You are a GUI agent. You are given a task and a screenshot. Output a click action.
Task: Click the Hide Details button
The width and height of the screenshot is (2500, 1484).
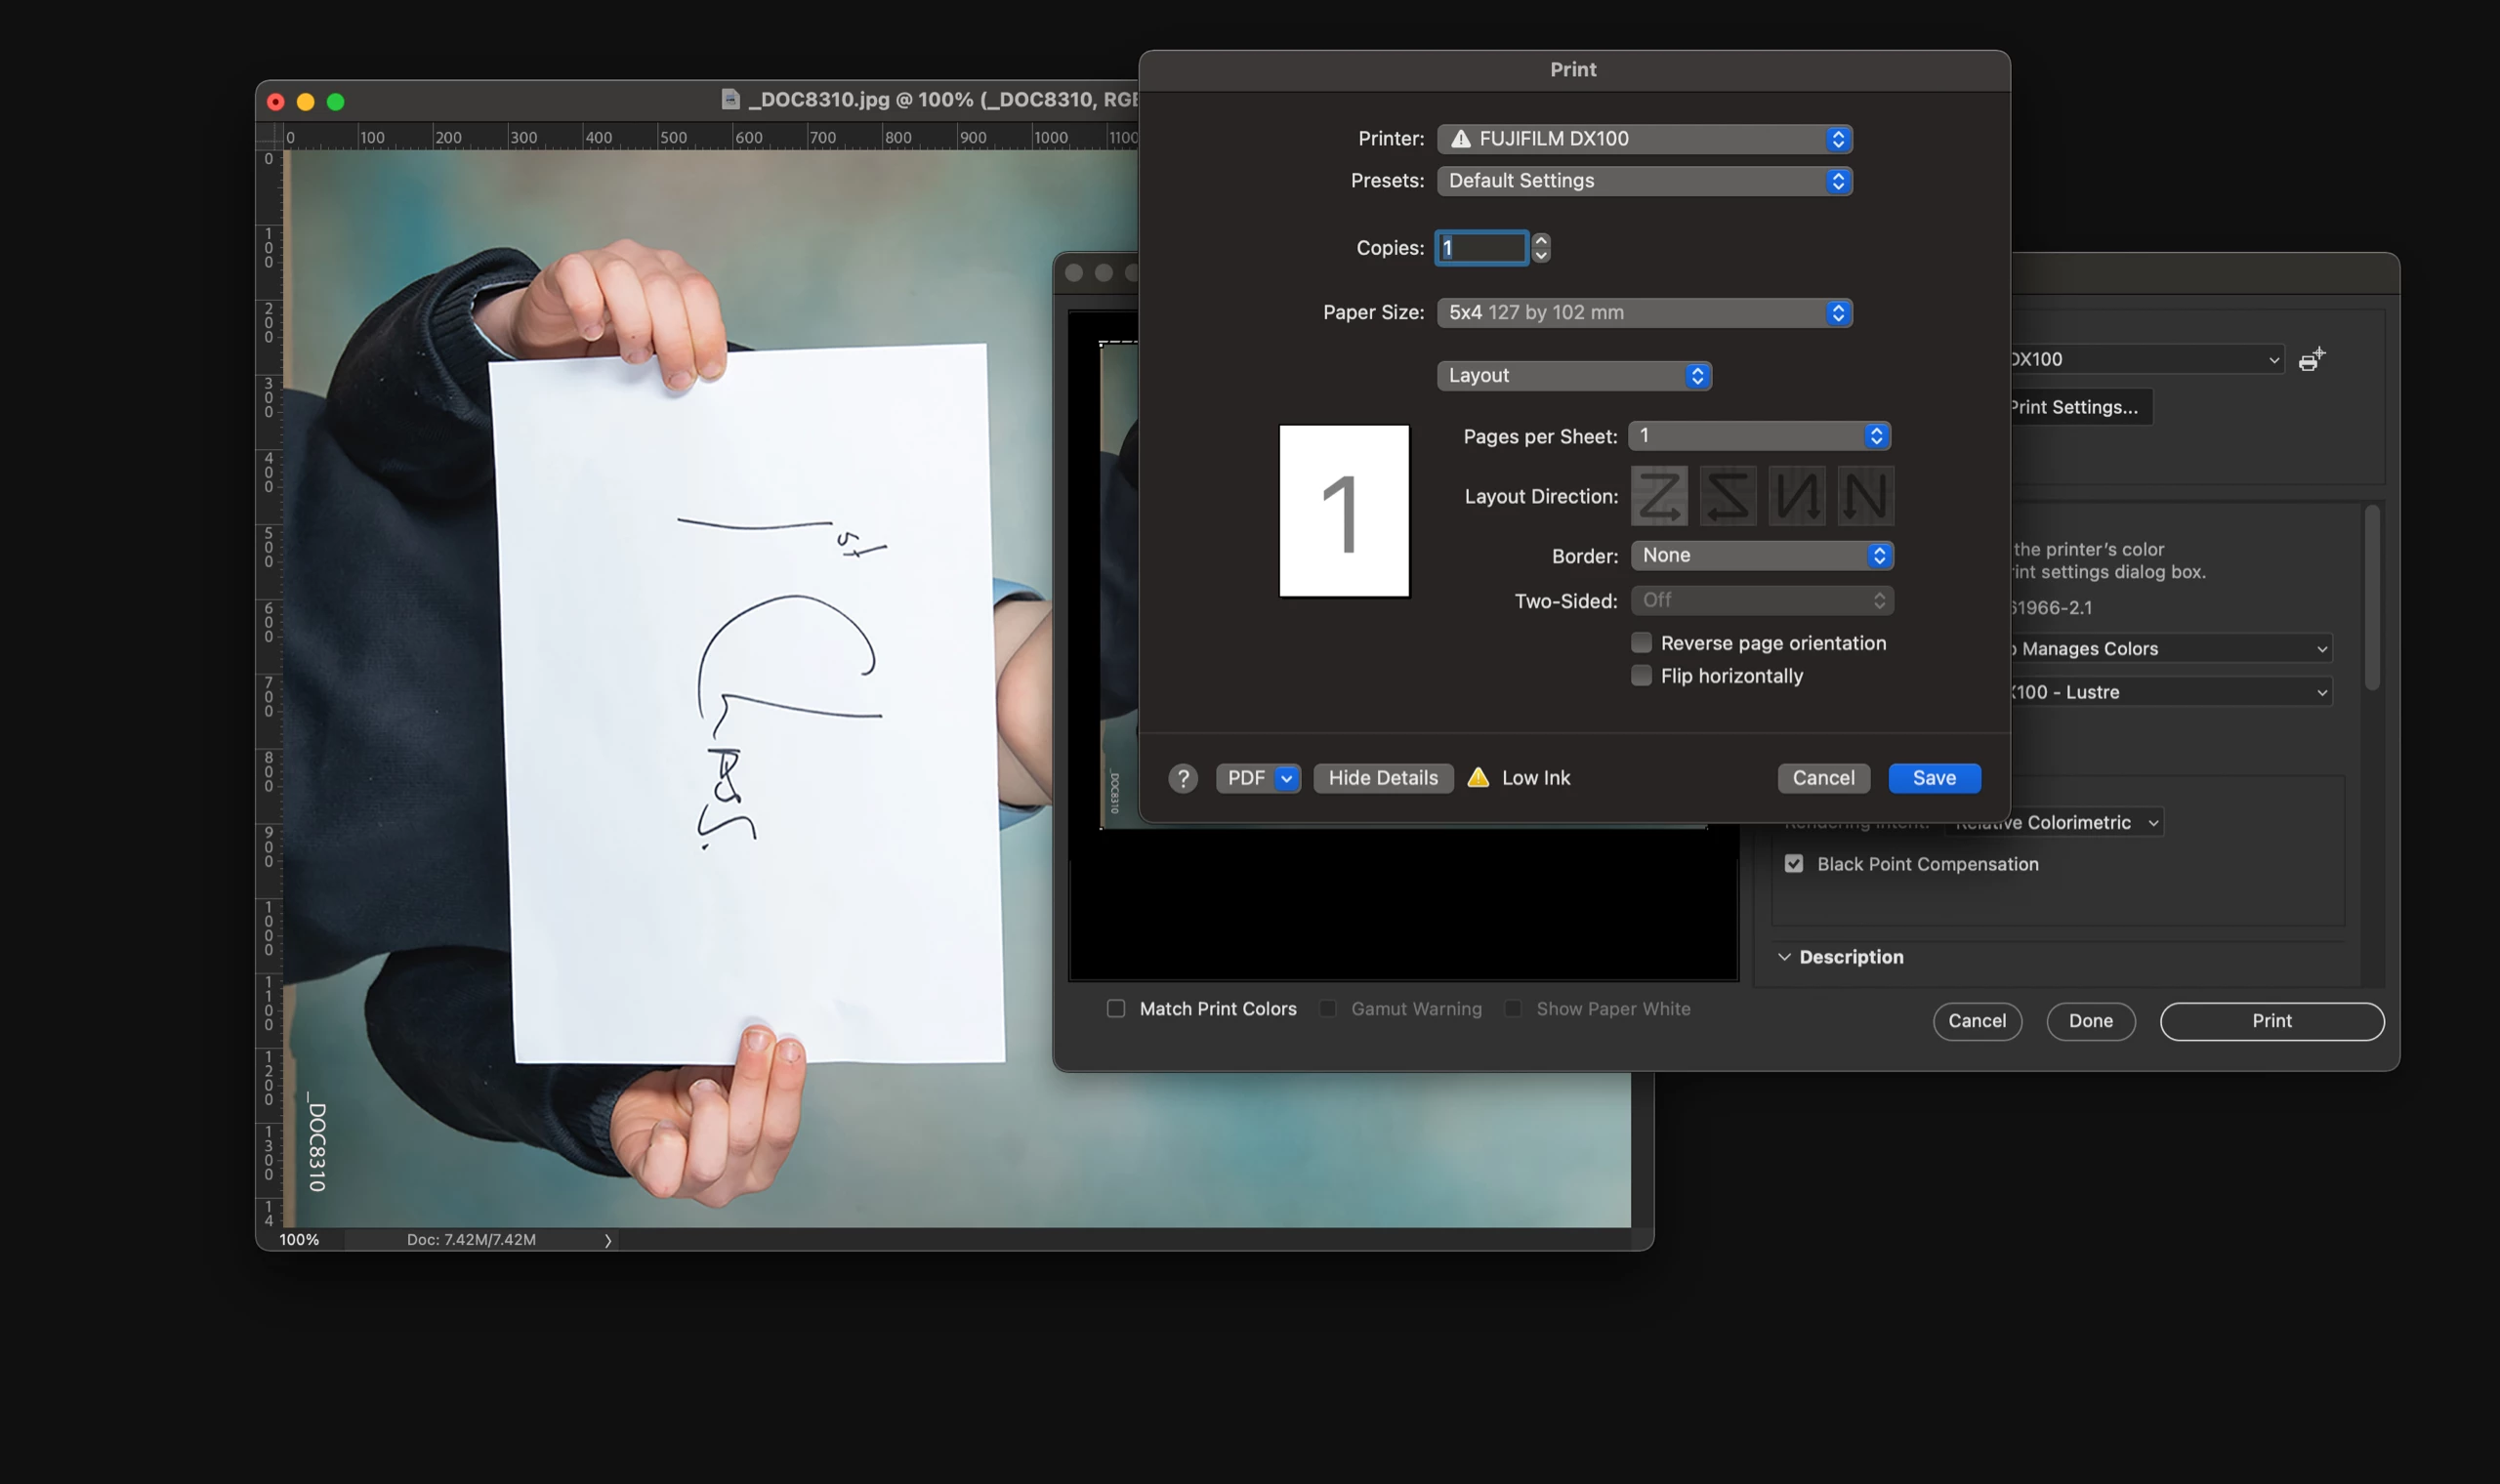[x=1382, y=778]
